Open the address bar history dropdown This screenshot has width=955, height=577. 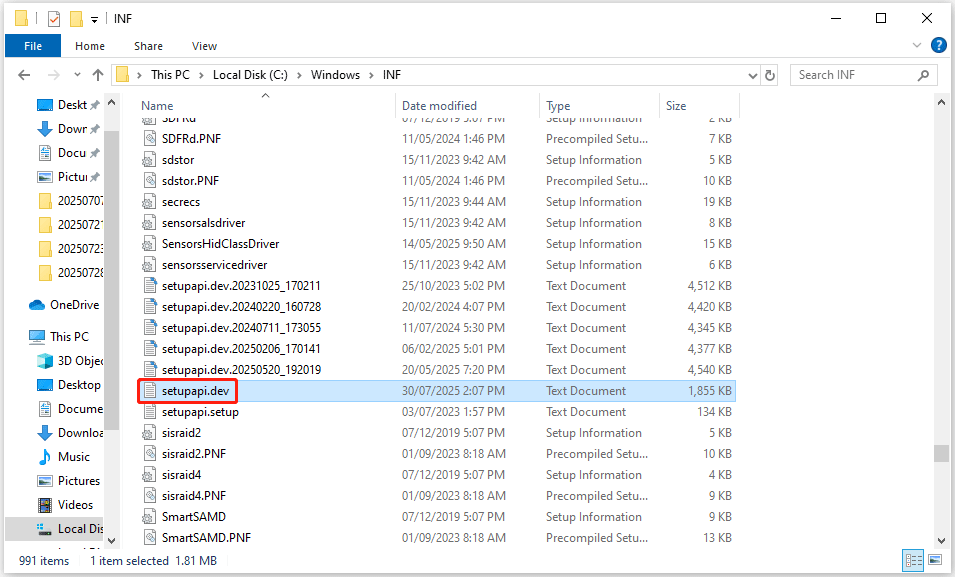[752, 74]
